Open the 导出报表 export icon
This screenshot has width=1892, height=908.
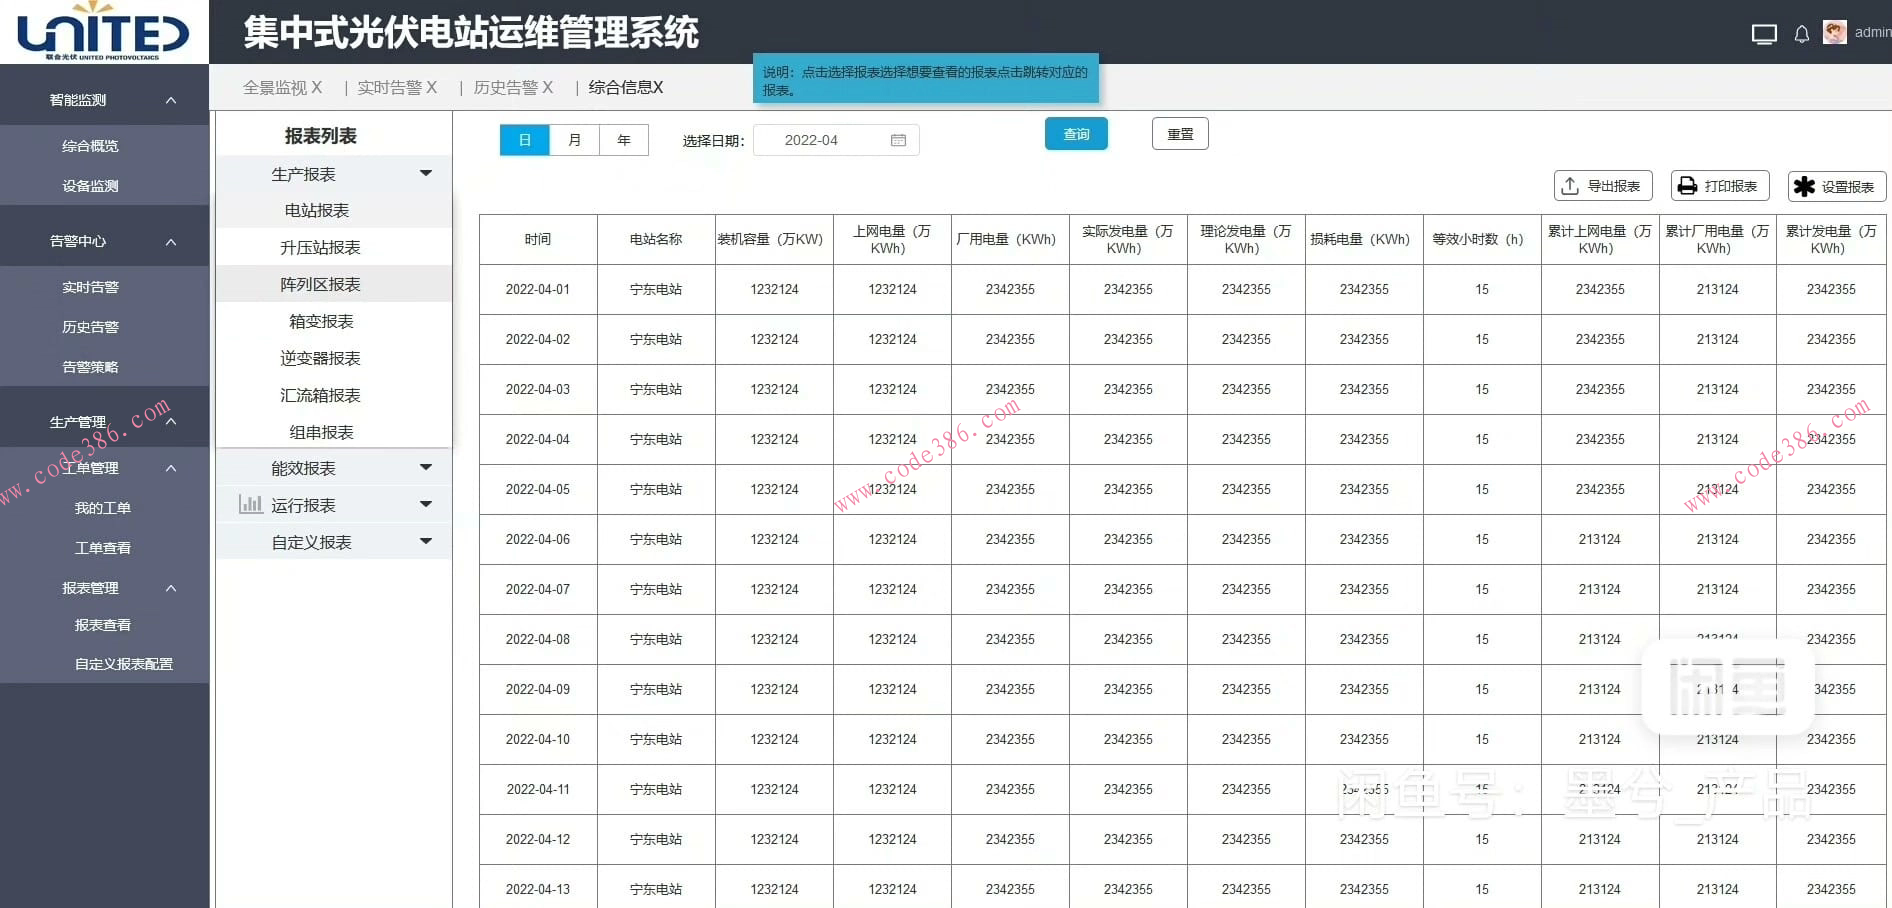(1571, 185)
